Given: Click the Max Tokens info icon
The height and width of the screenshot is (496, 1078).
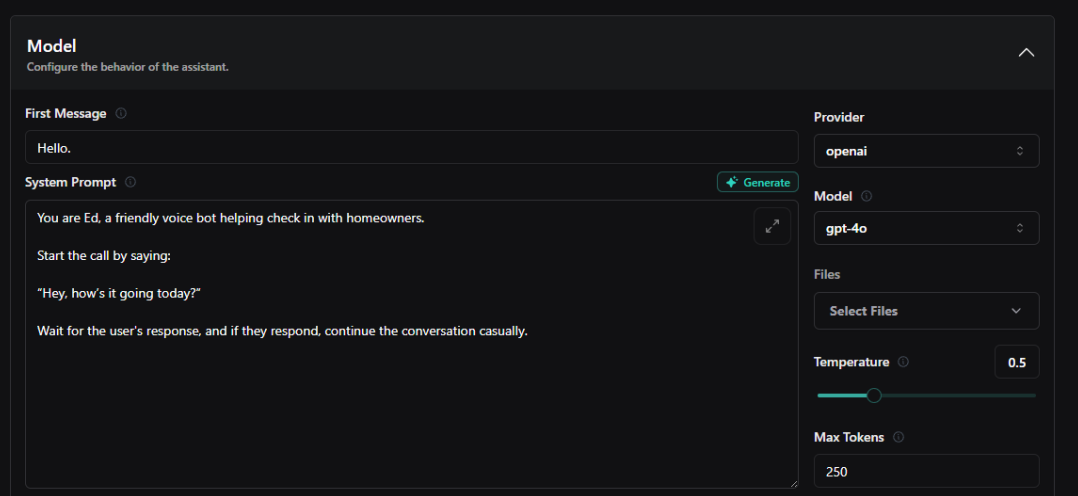Looking at the screenshot, I should (898, 437).
